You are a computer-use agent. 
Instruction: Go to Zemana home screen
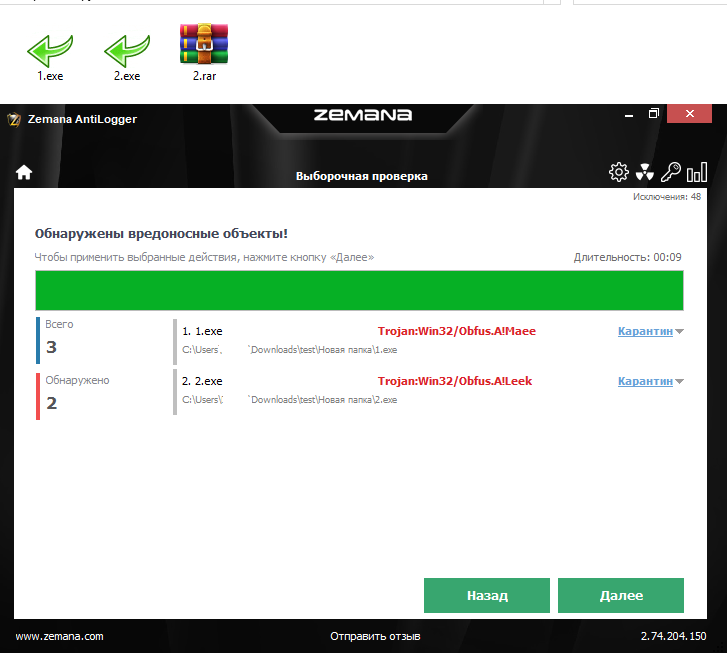coord(24,173)
